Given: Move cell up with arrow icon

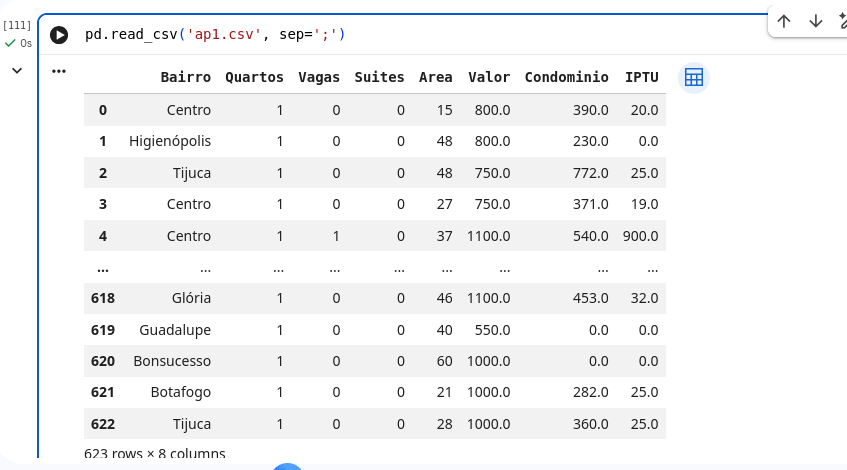Looking at the screenshot, I should [784, 21].
